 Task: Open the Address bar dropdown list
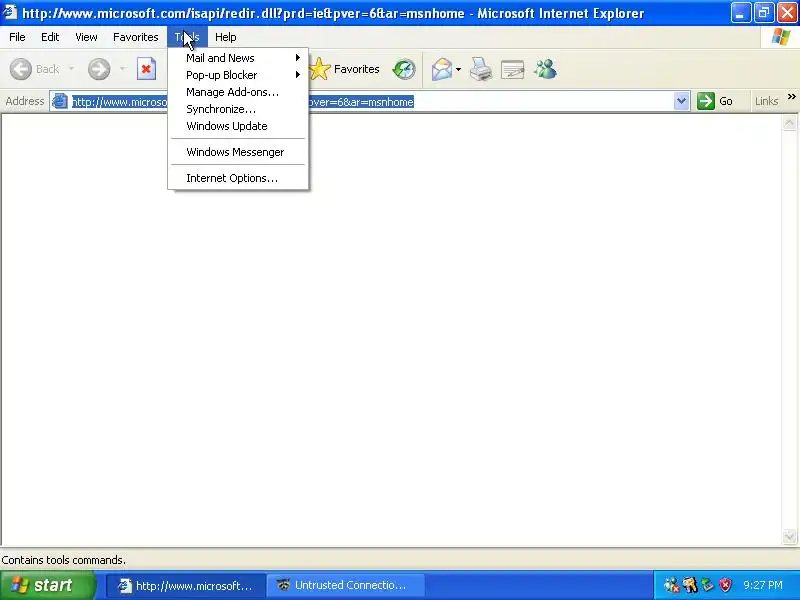coord(681,101)
